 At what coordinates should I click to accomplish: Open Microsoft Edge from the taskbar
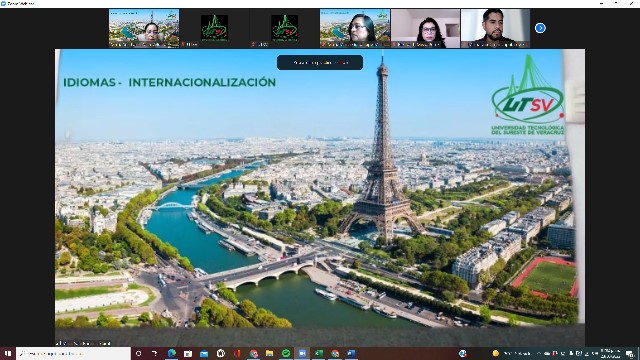pos(171,353)
